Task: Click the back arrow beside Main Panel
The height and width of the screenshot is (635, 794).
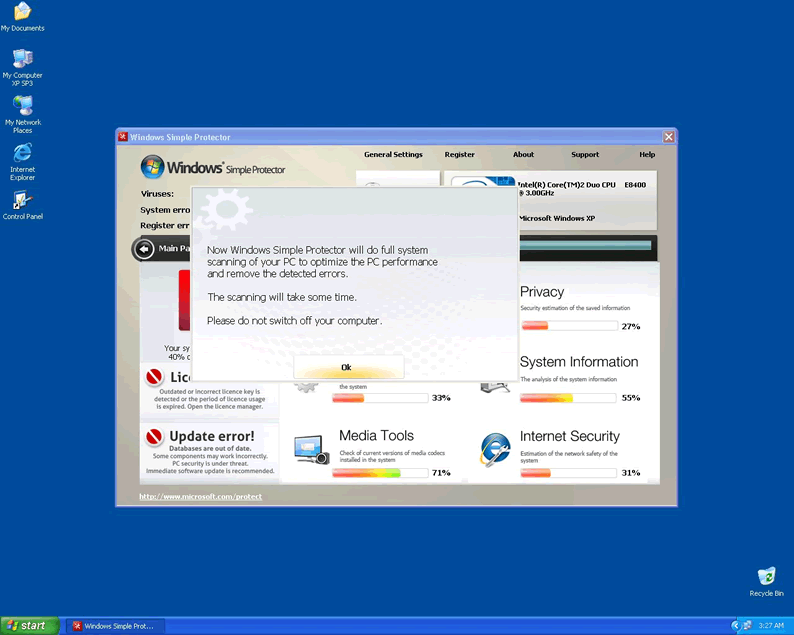Action: point(144,248)
